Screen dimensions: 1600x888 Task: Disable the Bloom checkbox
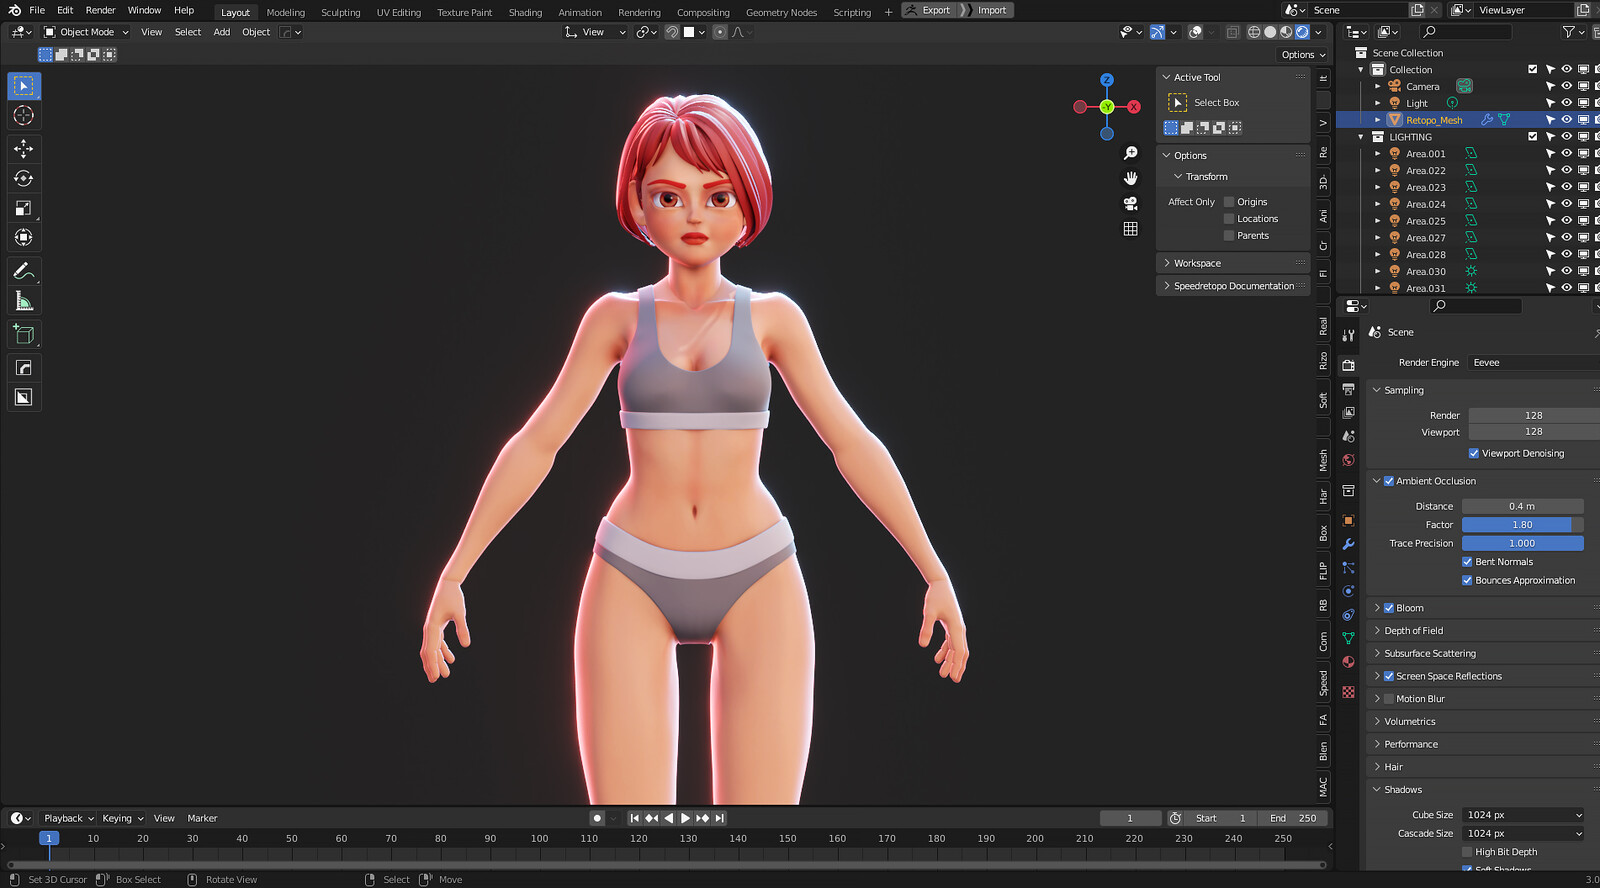click(1389, 608)
